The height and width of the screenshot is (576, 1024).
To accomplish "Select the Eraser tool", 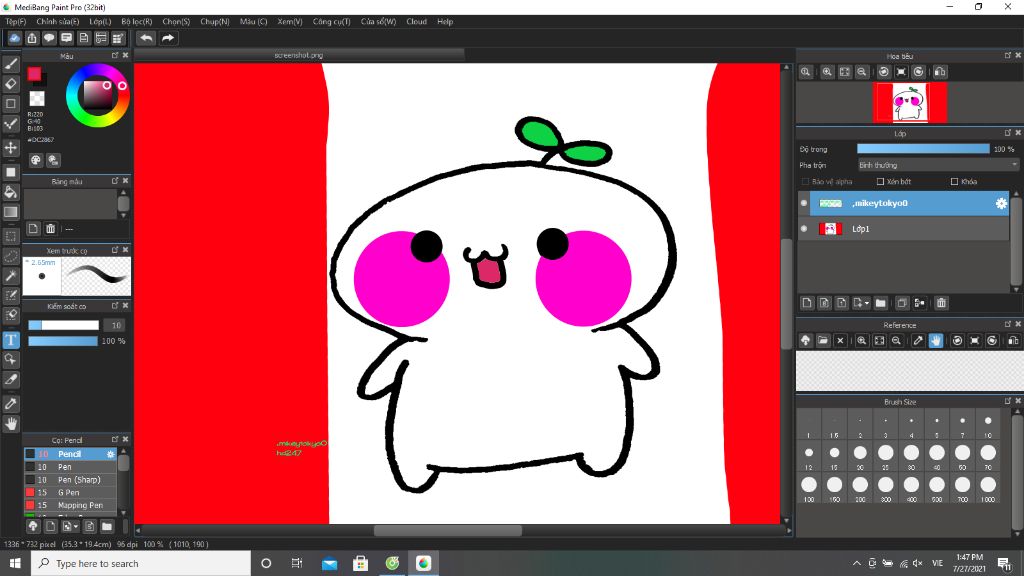I will (x=11, y=84).
